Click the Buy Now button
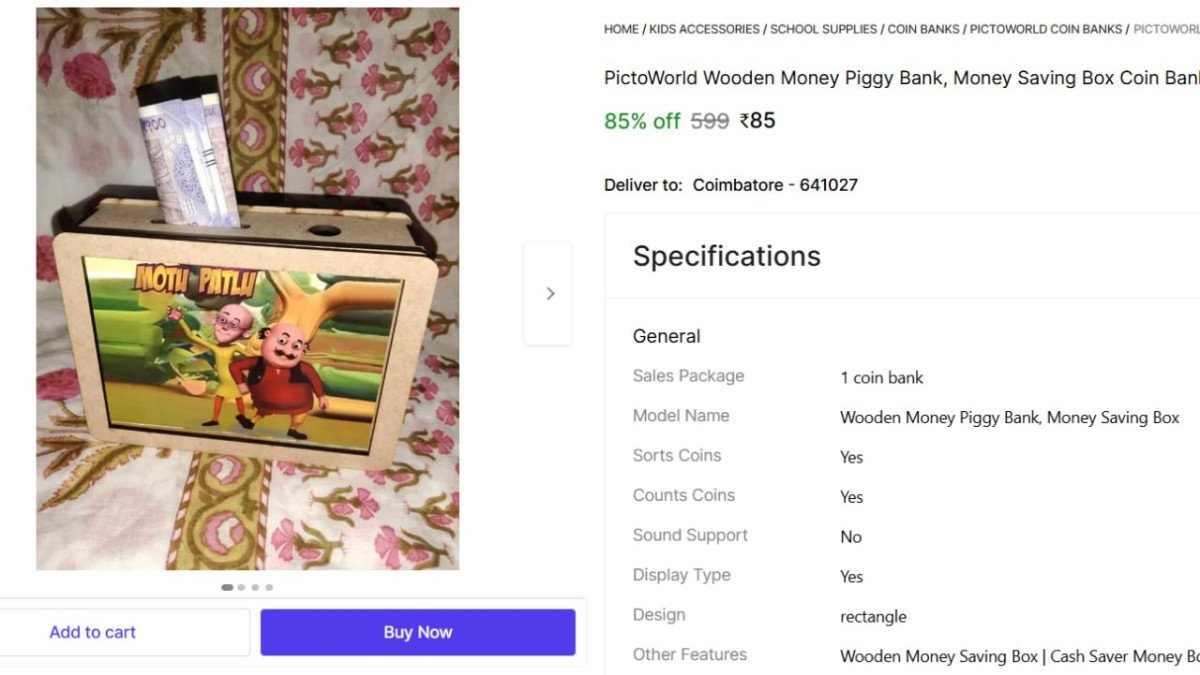 point(417,631)
